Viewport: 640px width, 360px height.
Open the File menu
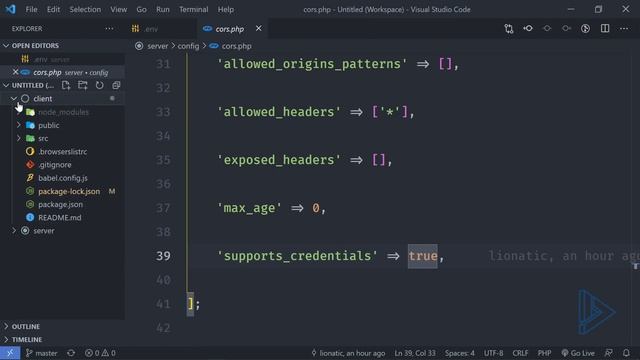point(31,9)
